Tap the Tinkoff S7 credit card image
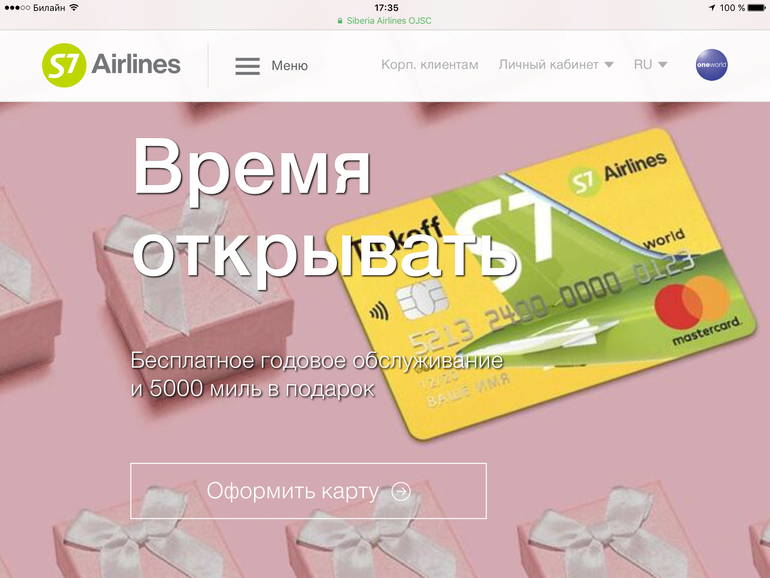This screenshot has width=770, height=578. pos(541,283)
